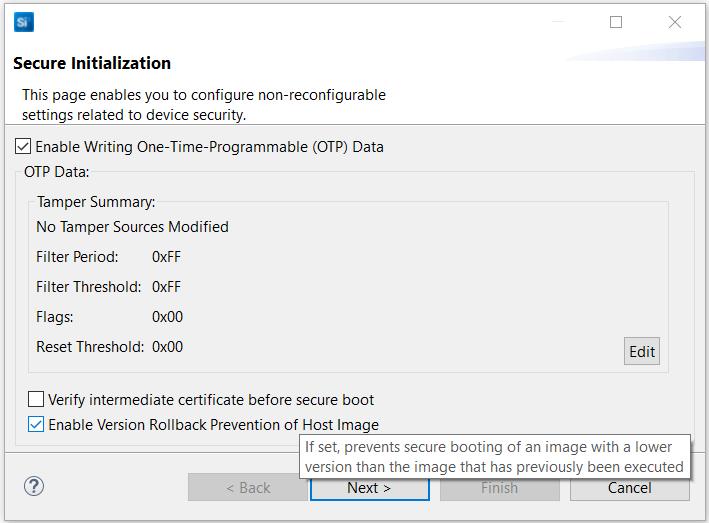This screenshot has width=709, height=523.
Task: Cancel the Secure Initialization wizard
Action: pyautogui.click(x=629, y=488)
